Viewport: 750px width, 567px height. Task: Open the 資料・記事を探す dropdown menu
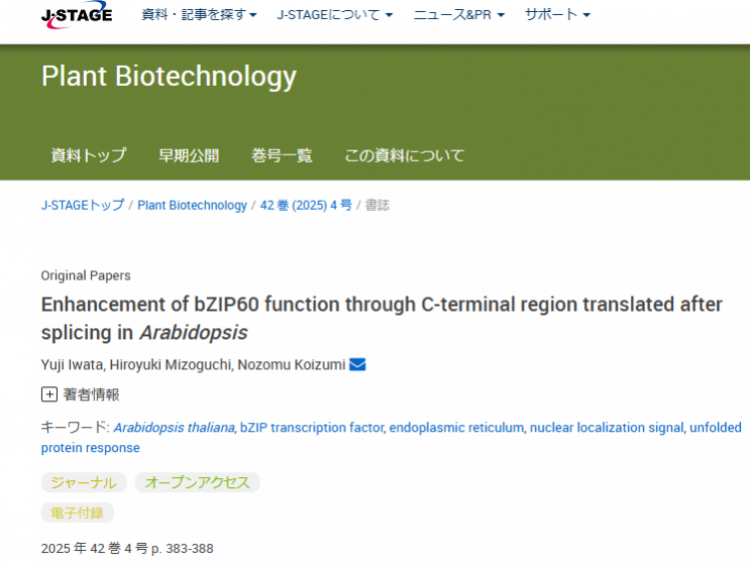(199, 15)
